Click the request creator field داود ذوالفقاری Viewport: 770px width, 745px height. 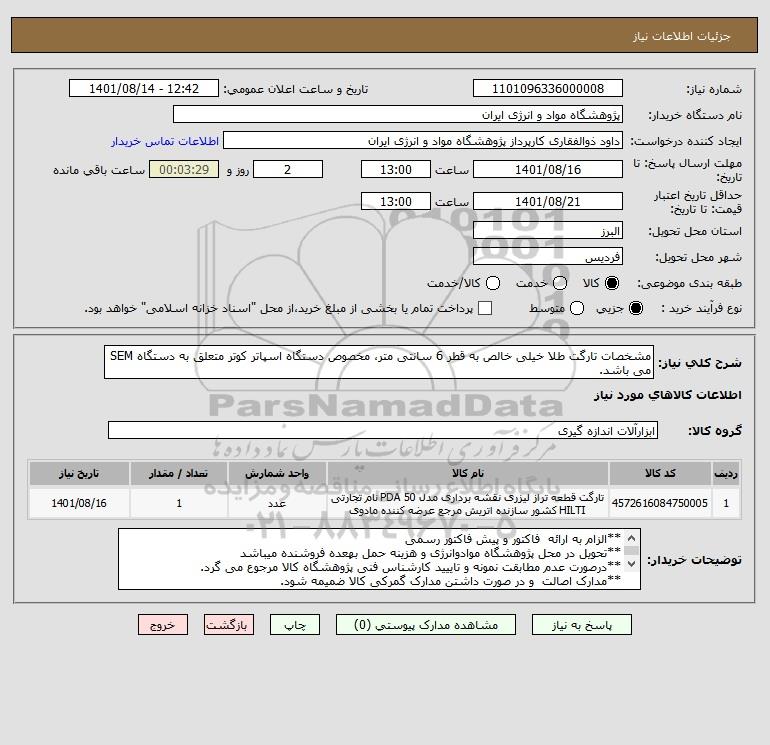423,140
